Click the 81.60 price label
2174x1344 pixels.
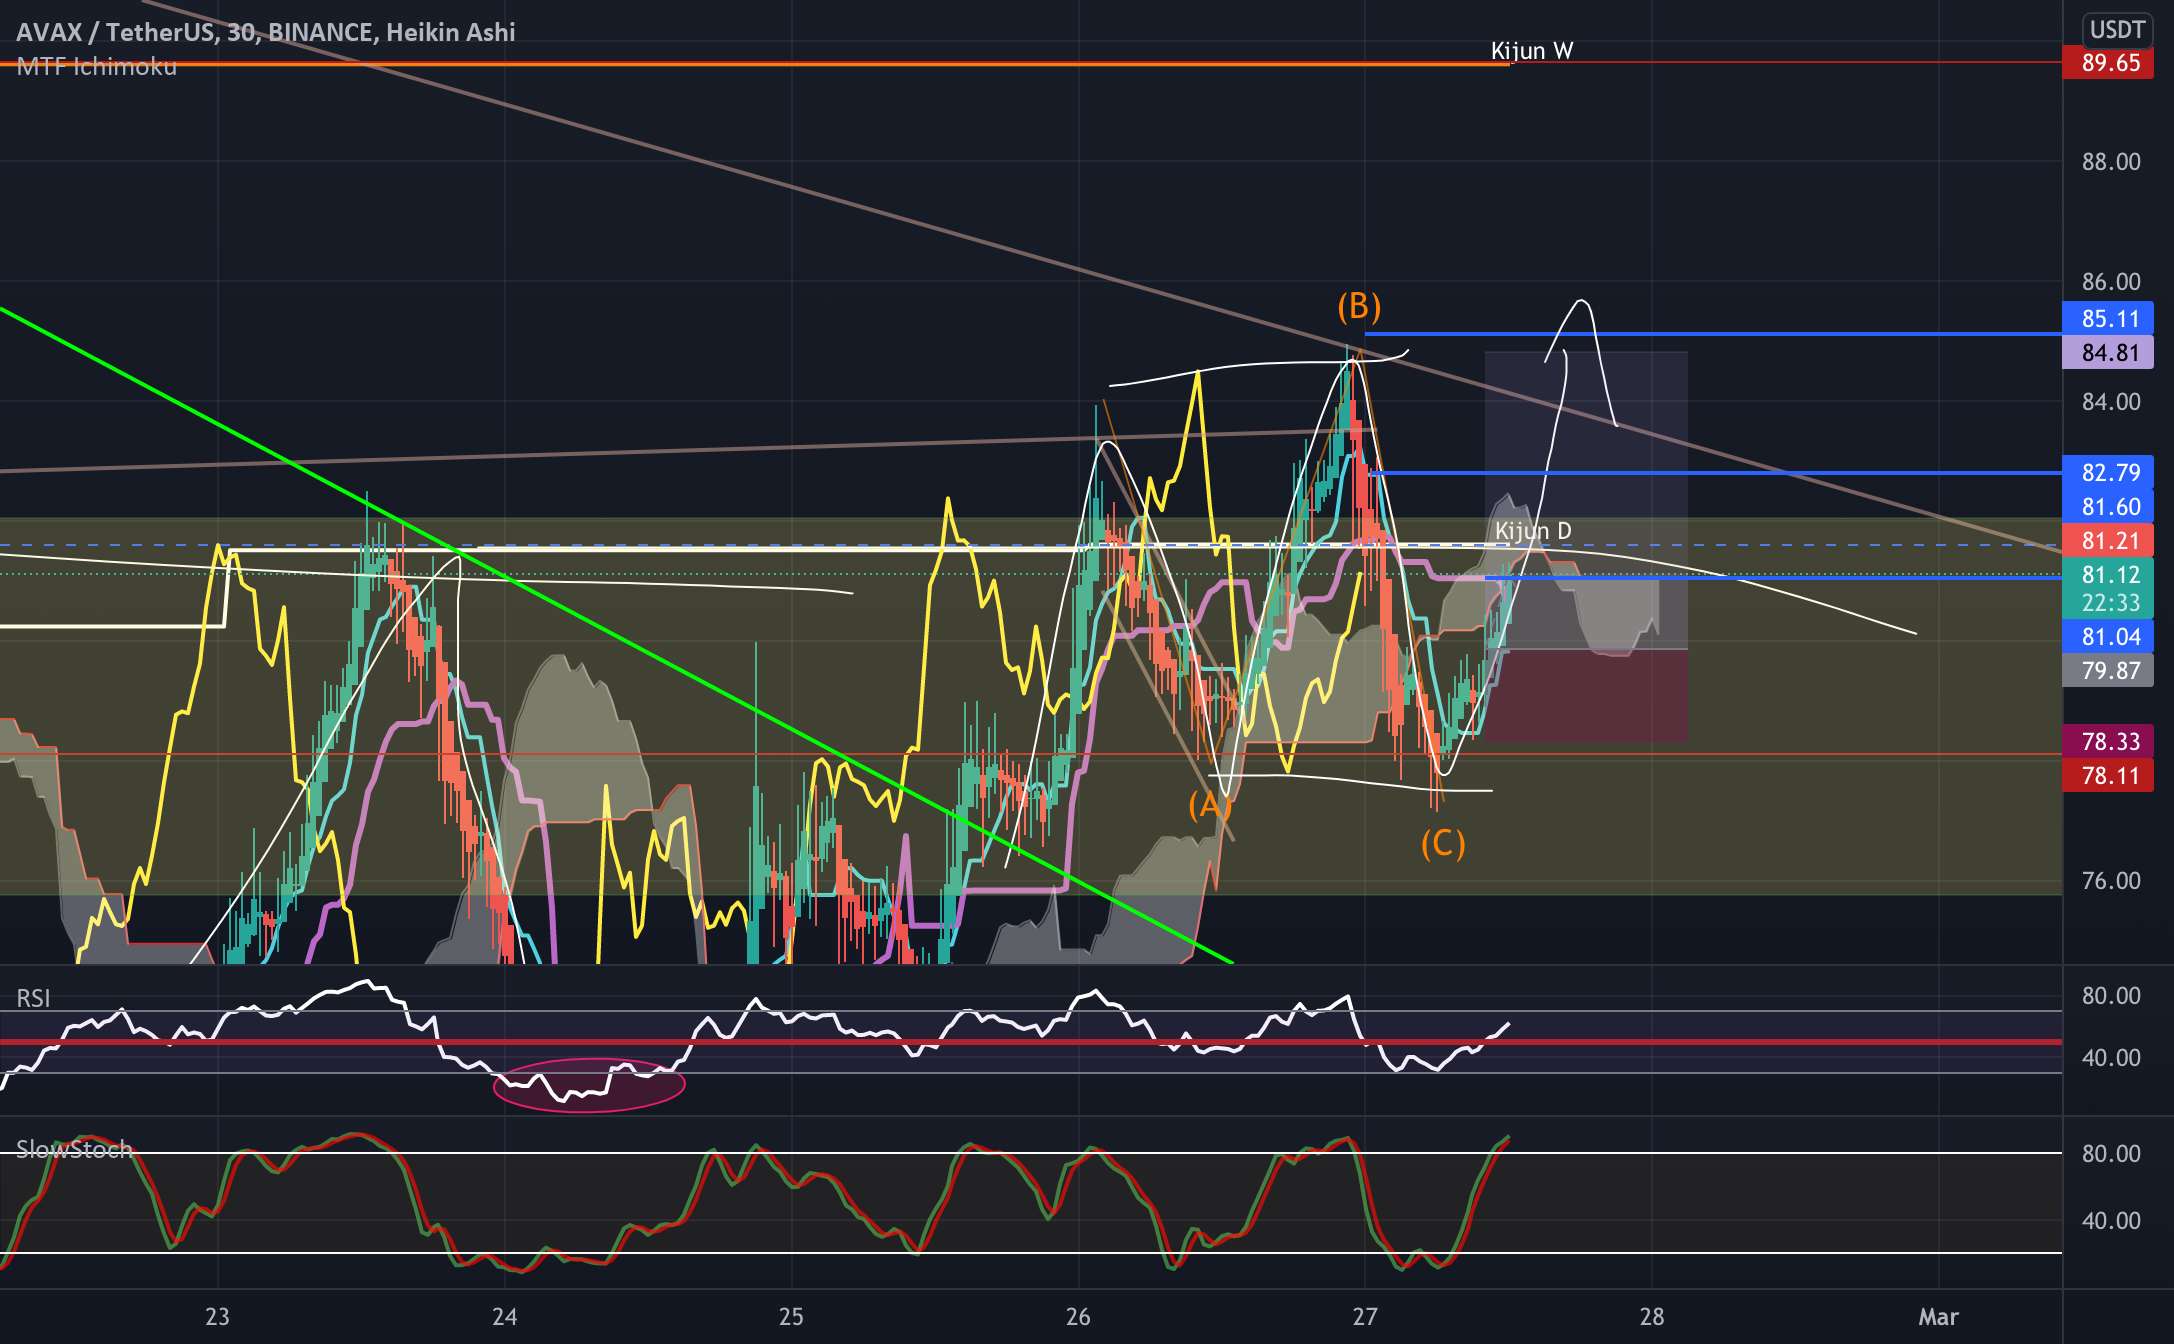click(x=2108, y=507)
